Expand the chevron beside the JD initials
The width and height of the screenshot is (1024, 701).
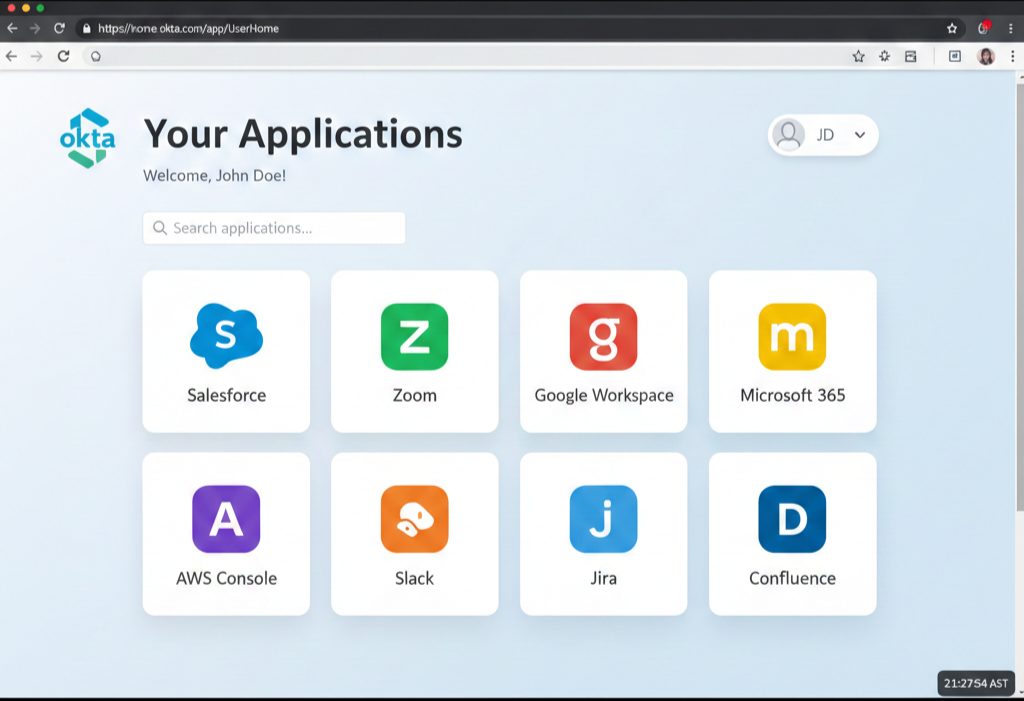(859, 135)
